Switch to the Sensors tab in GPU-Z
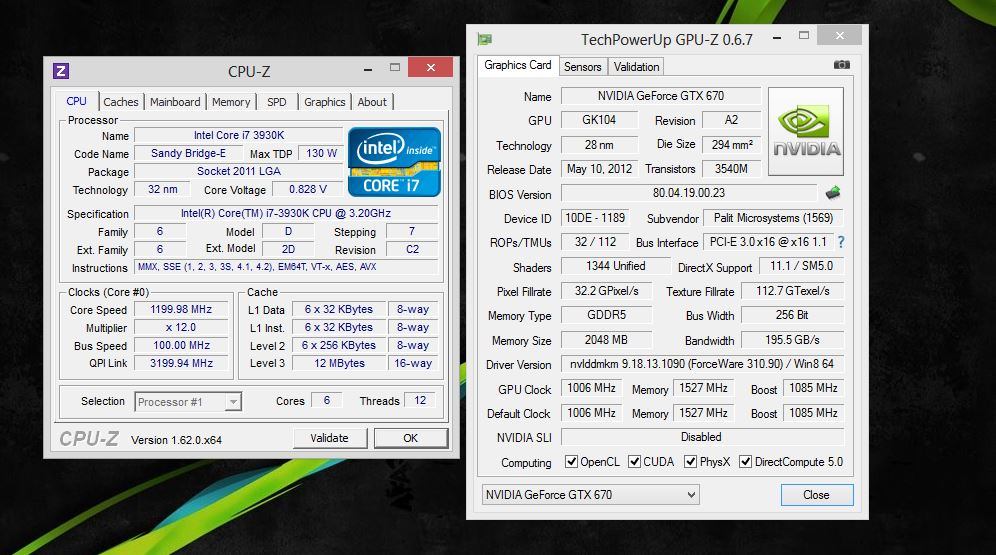Viewport: 996px width, 555px height. [x=582, y=67]
